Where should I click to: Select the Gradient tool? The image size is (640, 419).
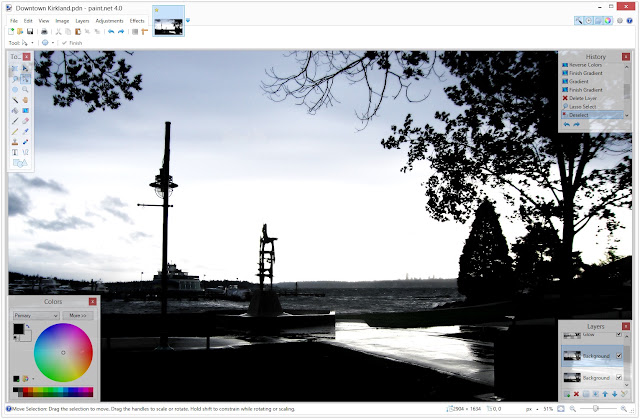pyautogui.click(x=25, y=111)
